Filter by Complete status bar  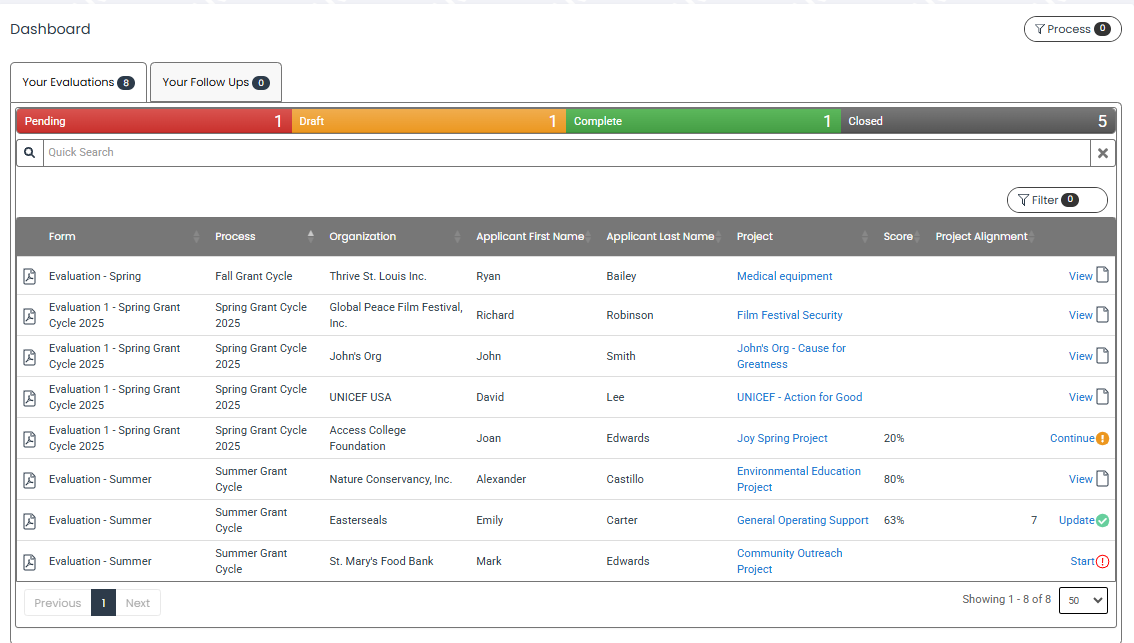point(703,121)
